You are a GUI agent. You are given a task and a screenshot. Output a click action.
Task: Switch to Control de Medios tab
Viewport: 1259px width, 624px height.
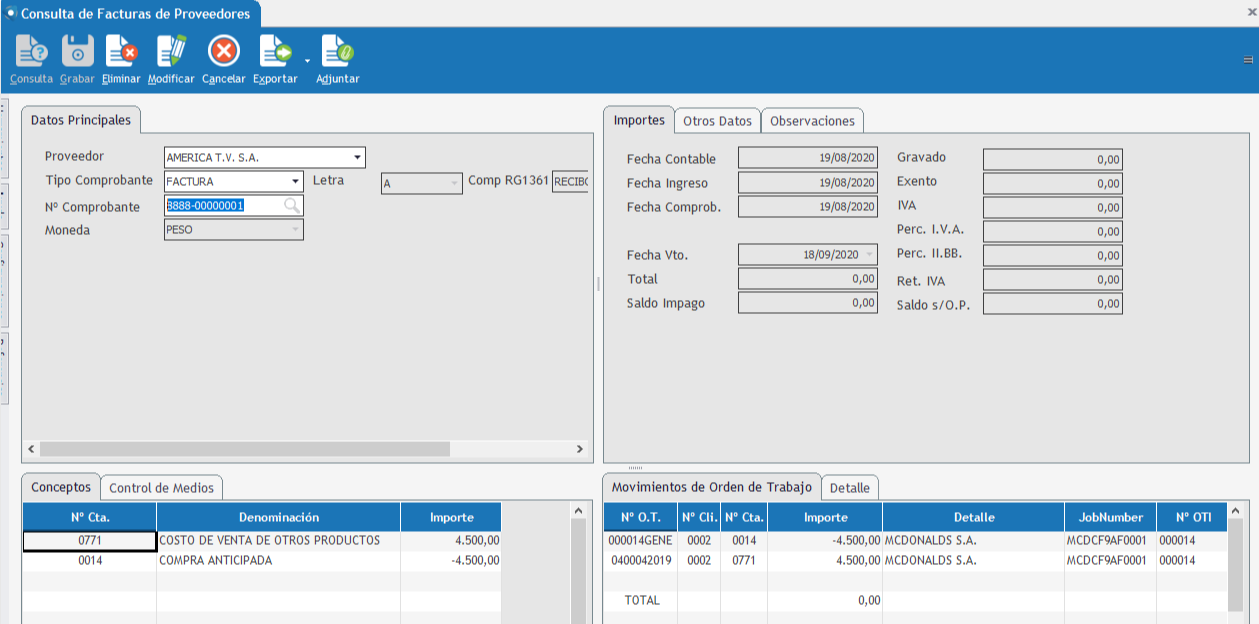pos(161,488)
